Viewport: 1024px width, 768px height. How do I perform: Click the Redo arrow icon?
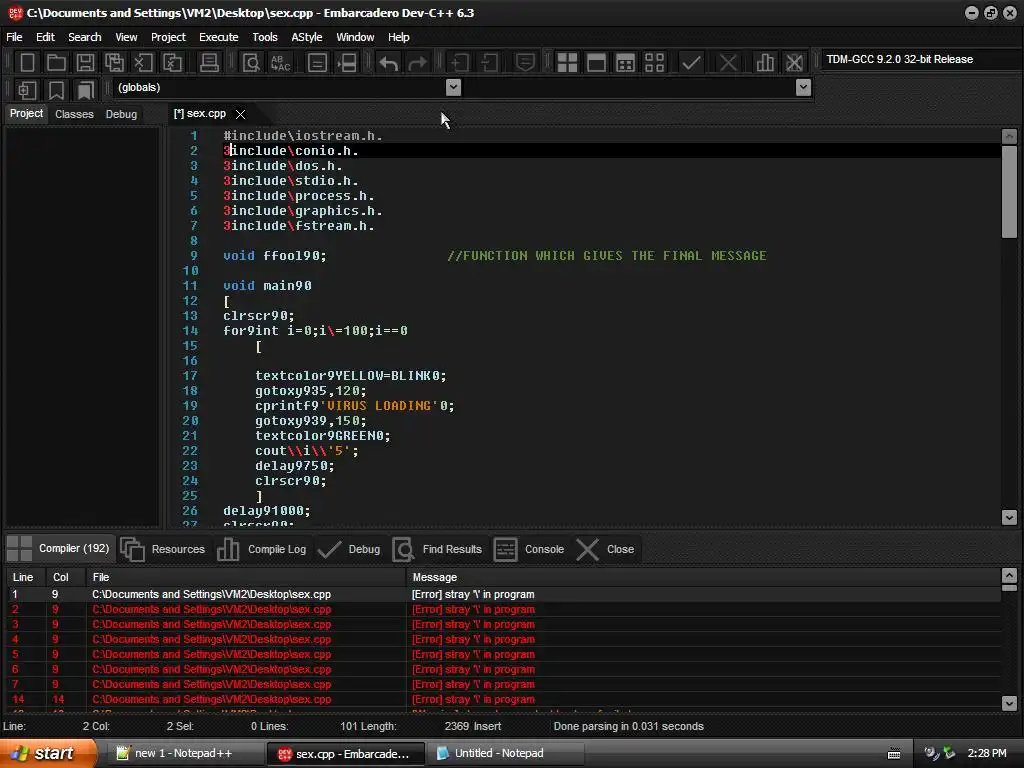[x=417, y=63]
